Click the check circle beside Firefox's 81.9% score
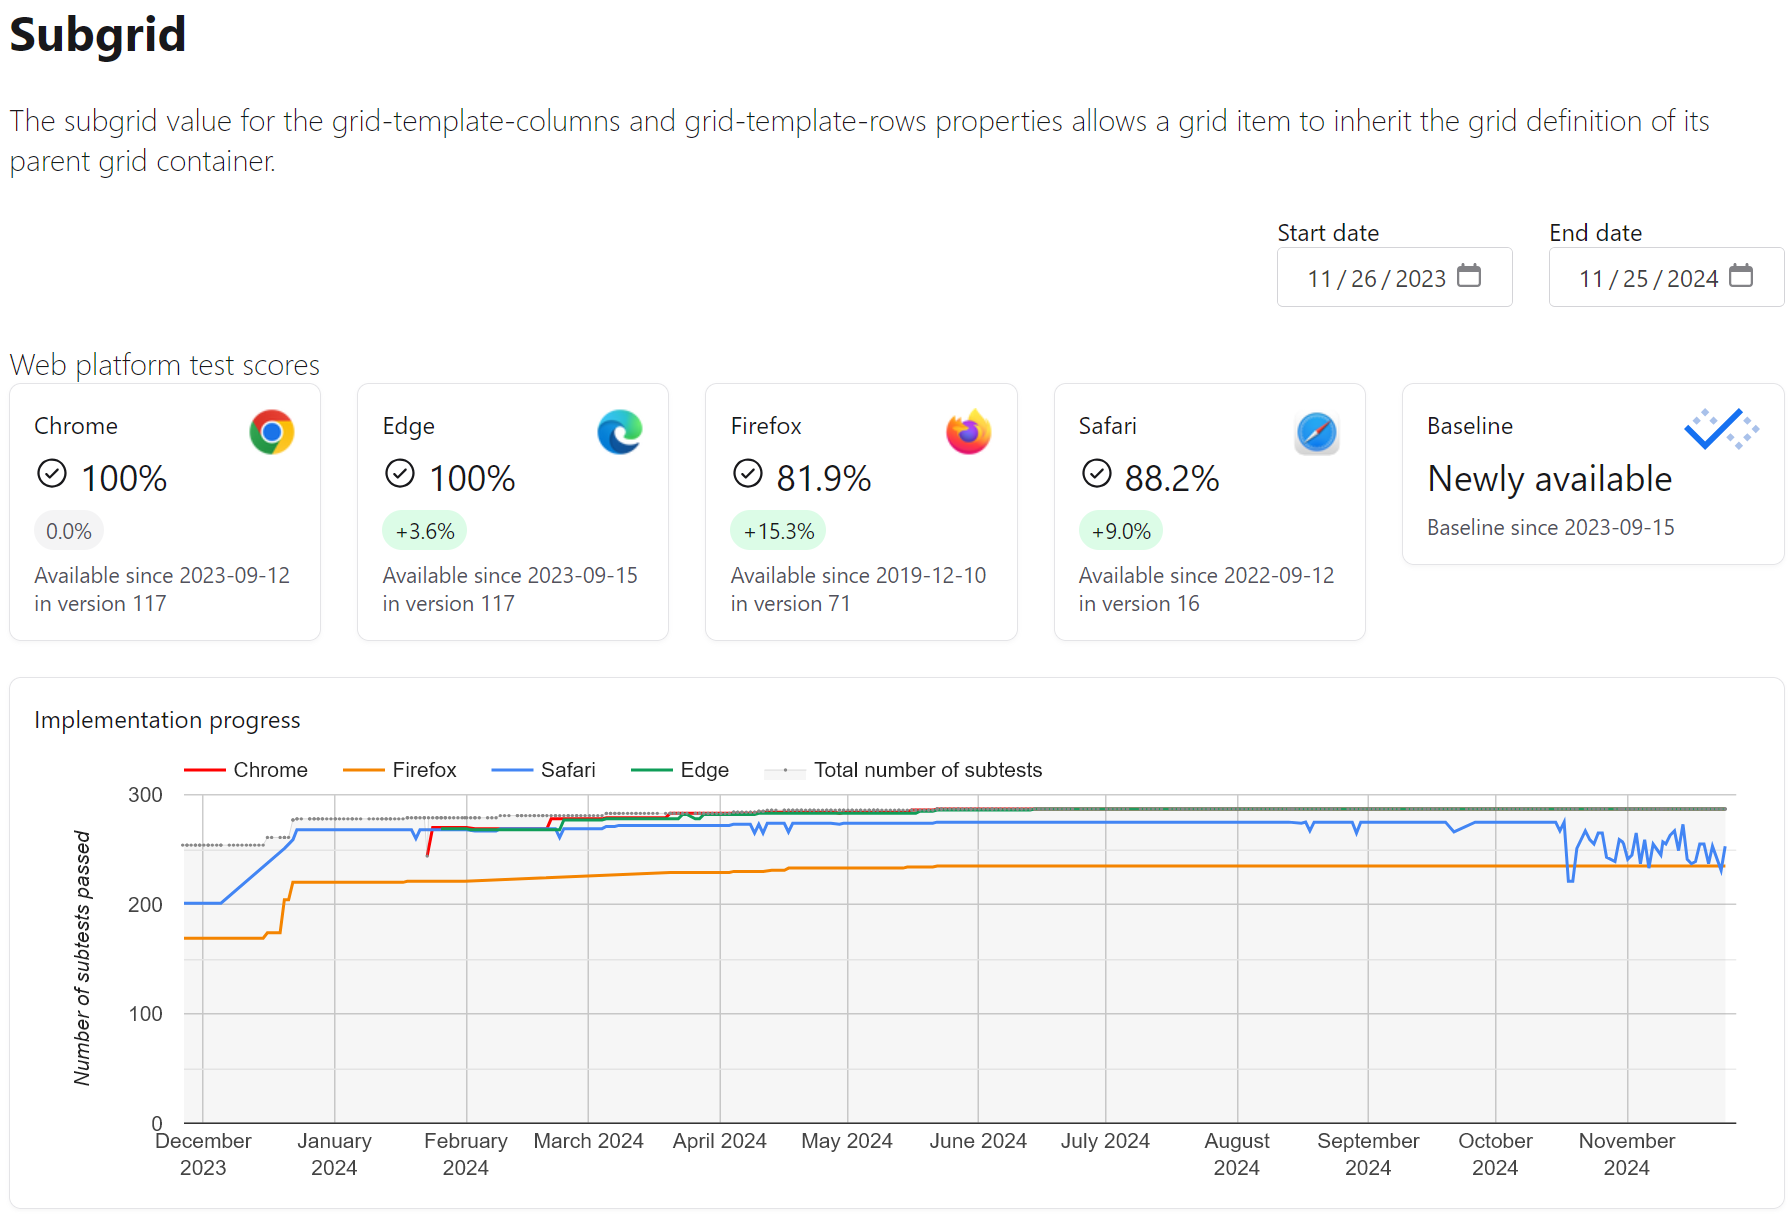1792x1216 pixels. (x=749, y=474)
